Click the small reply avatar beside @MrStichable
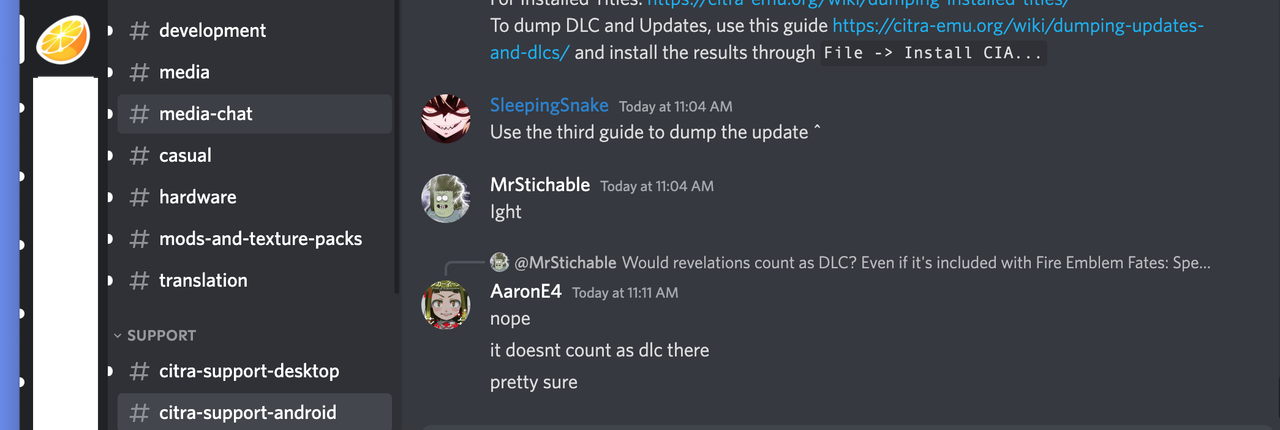The height and width of the screenshot is (430, 1280). [x=500, y=263]
